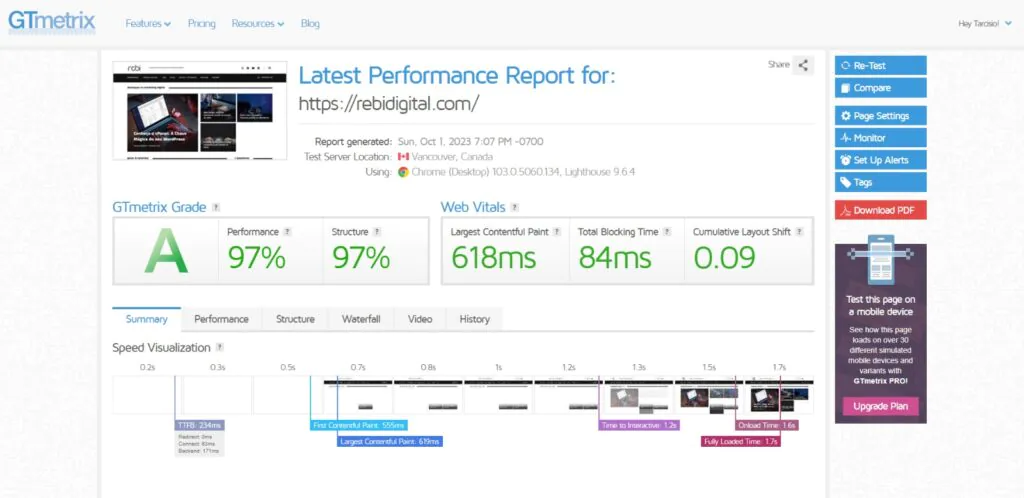
Task: Click the help icon next to Web Vitals
Action: [515, 208]
